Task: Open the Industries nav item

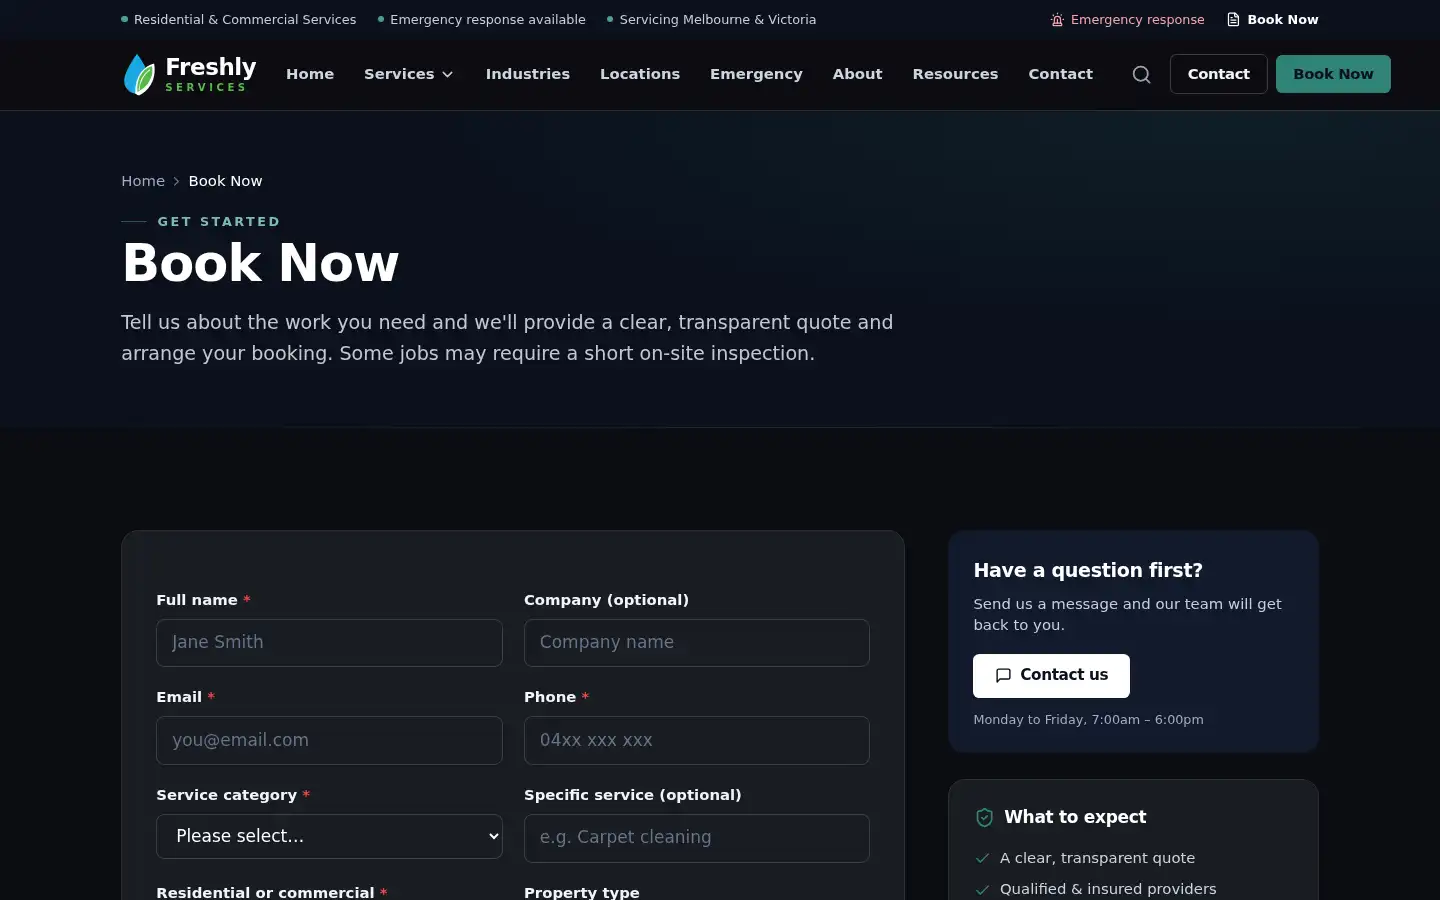Action: [x=528, y=74]
